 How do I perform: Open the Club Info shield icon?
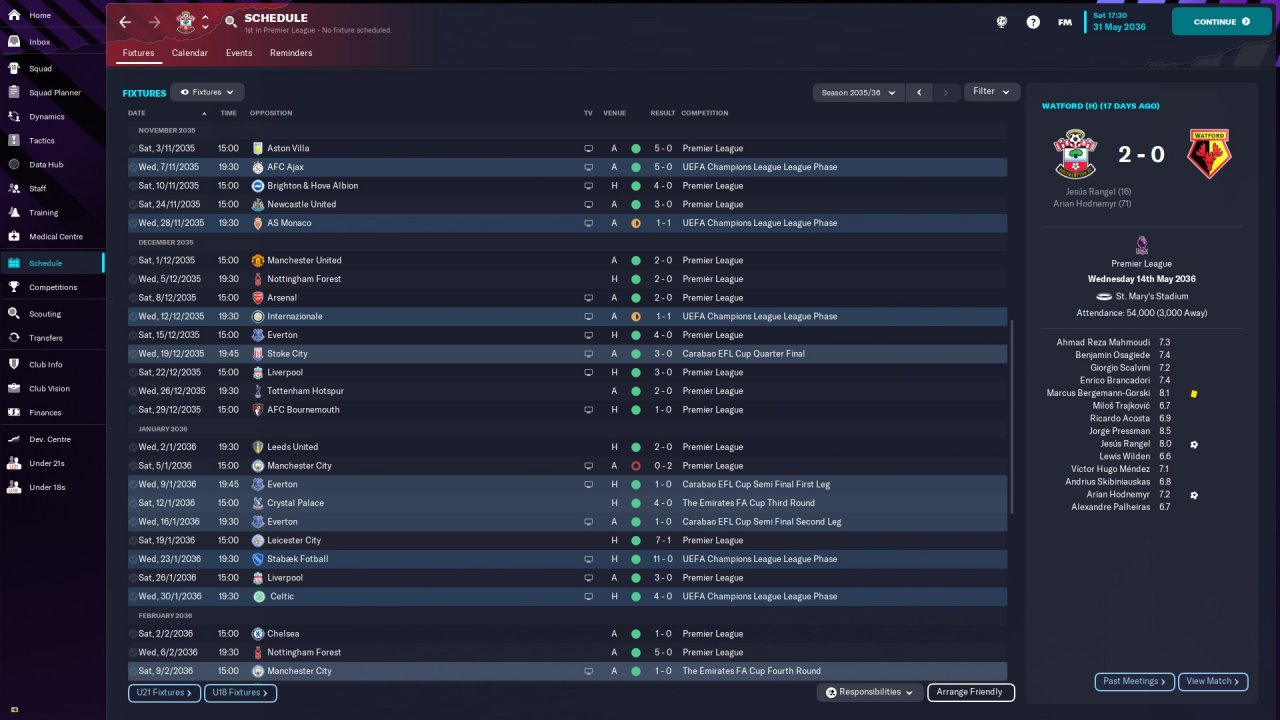[14, 365]
